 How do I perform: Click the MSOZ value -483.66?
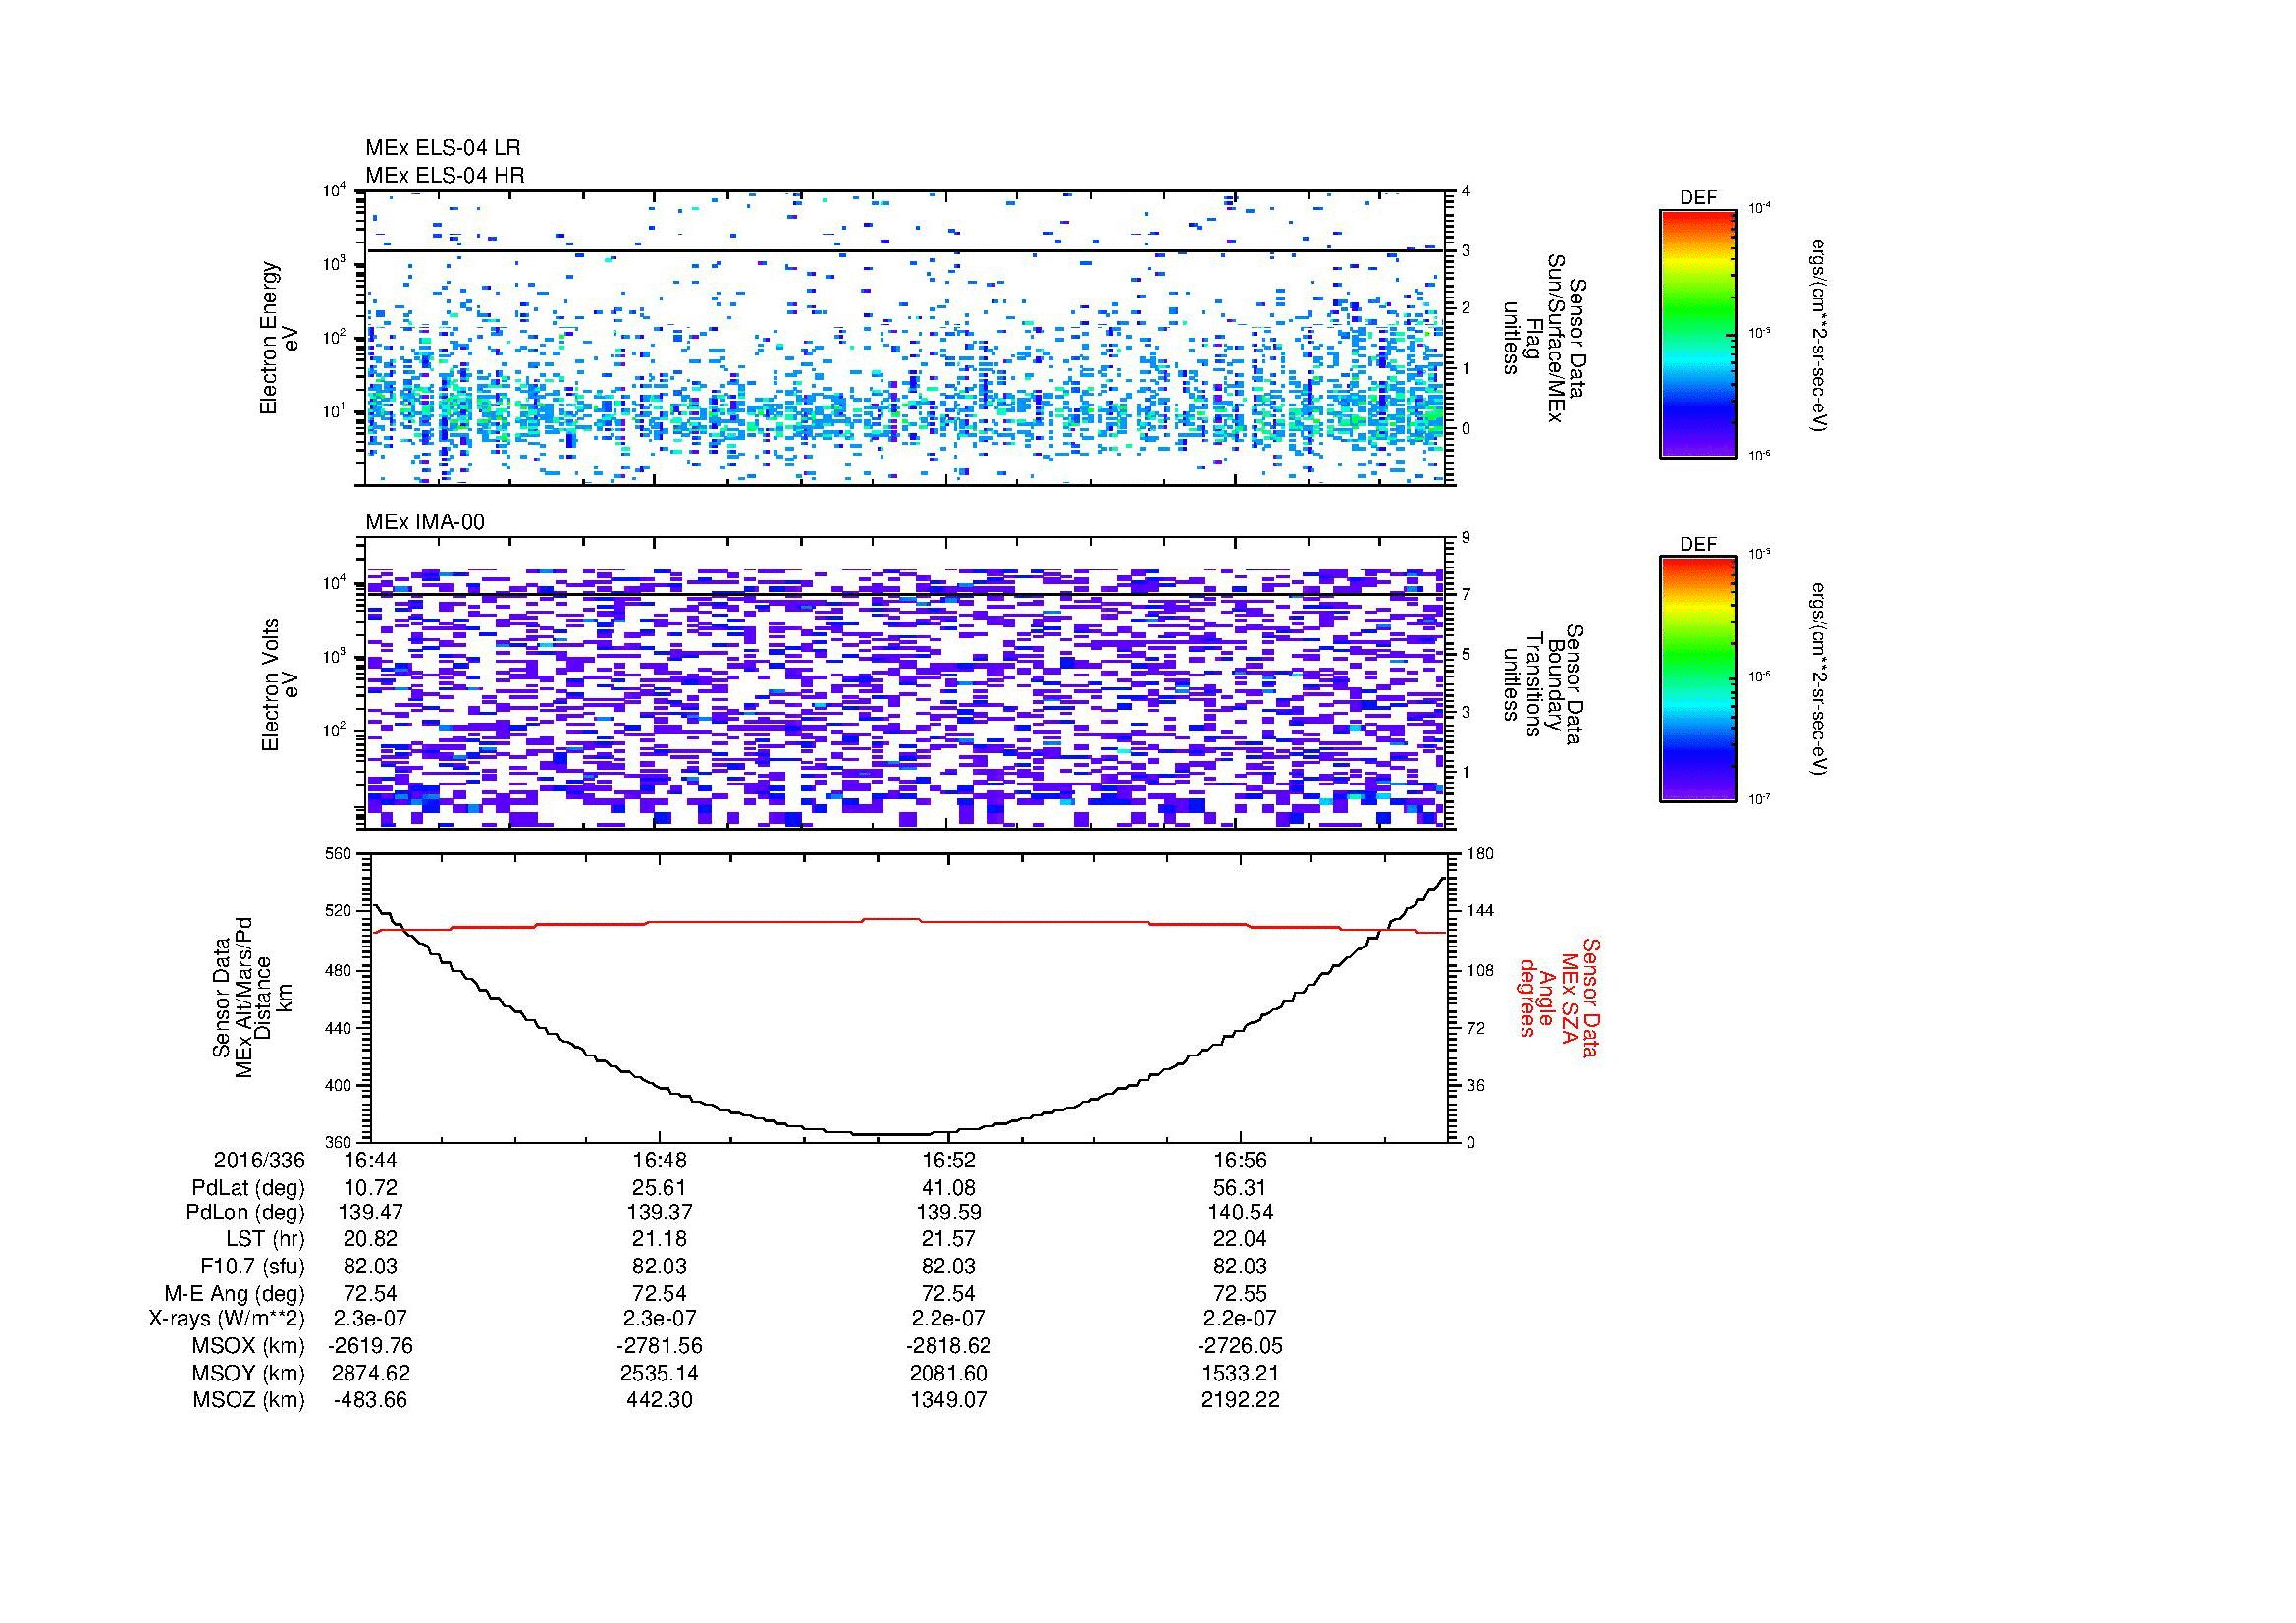[x=370, y=1400]
